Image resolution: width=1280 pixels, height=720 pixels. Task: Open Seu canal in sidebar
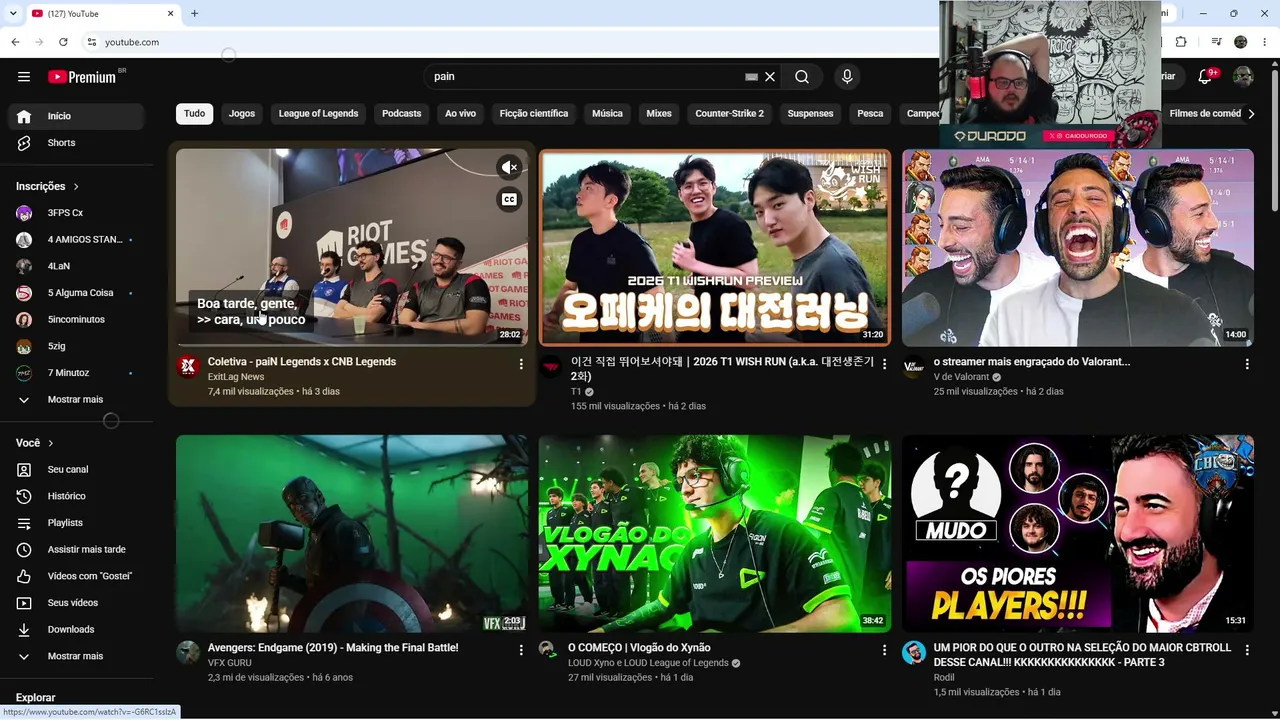click(76, 469)
